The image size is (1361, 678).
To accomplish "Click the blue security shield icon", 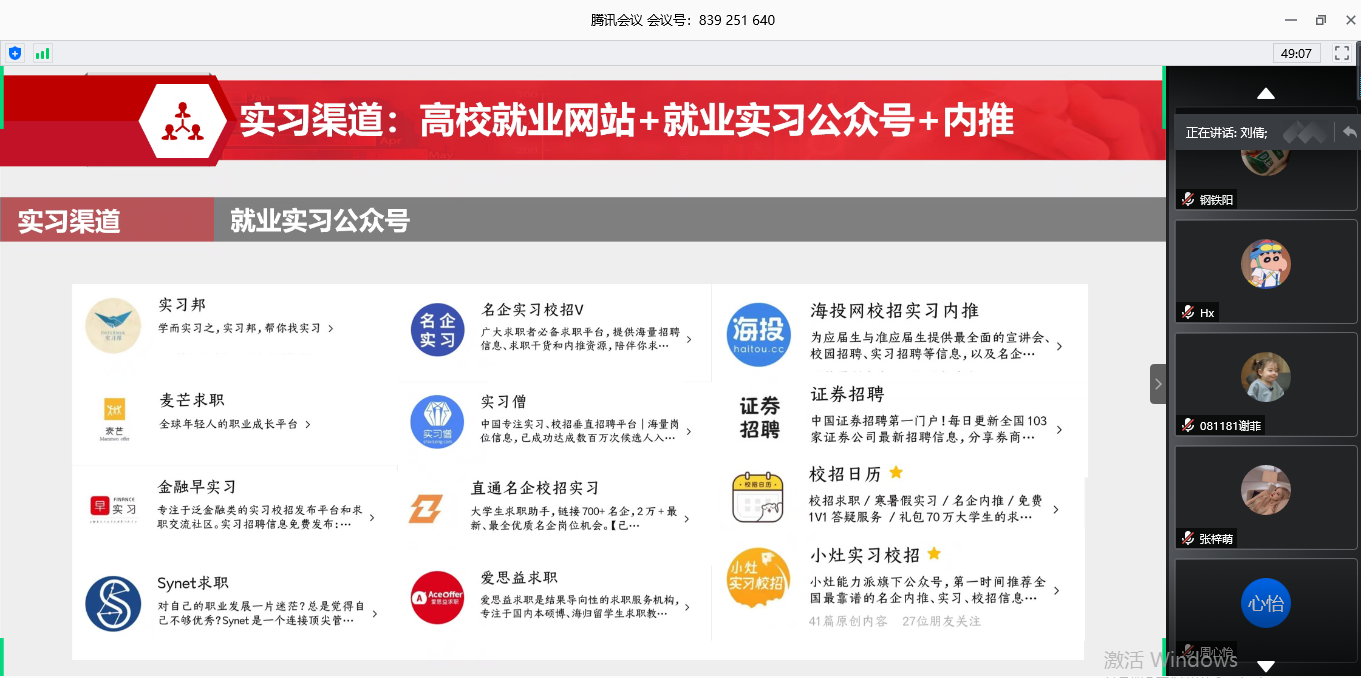I will (x=14, y=53).
